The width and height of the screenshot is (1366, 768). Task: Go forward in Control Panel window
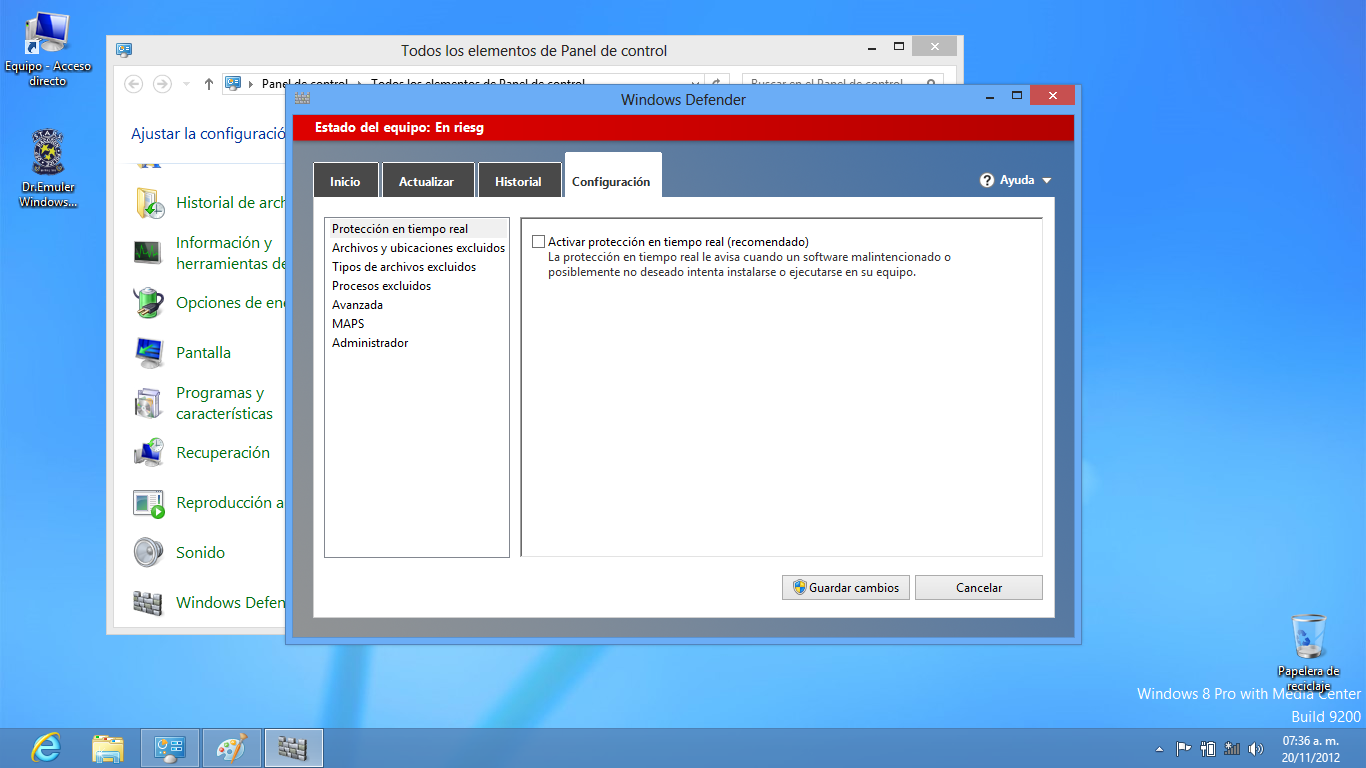pos(162,84)
